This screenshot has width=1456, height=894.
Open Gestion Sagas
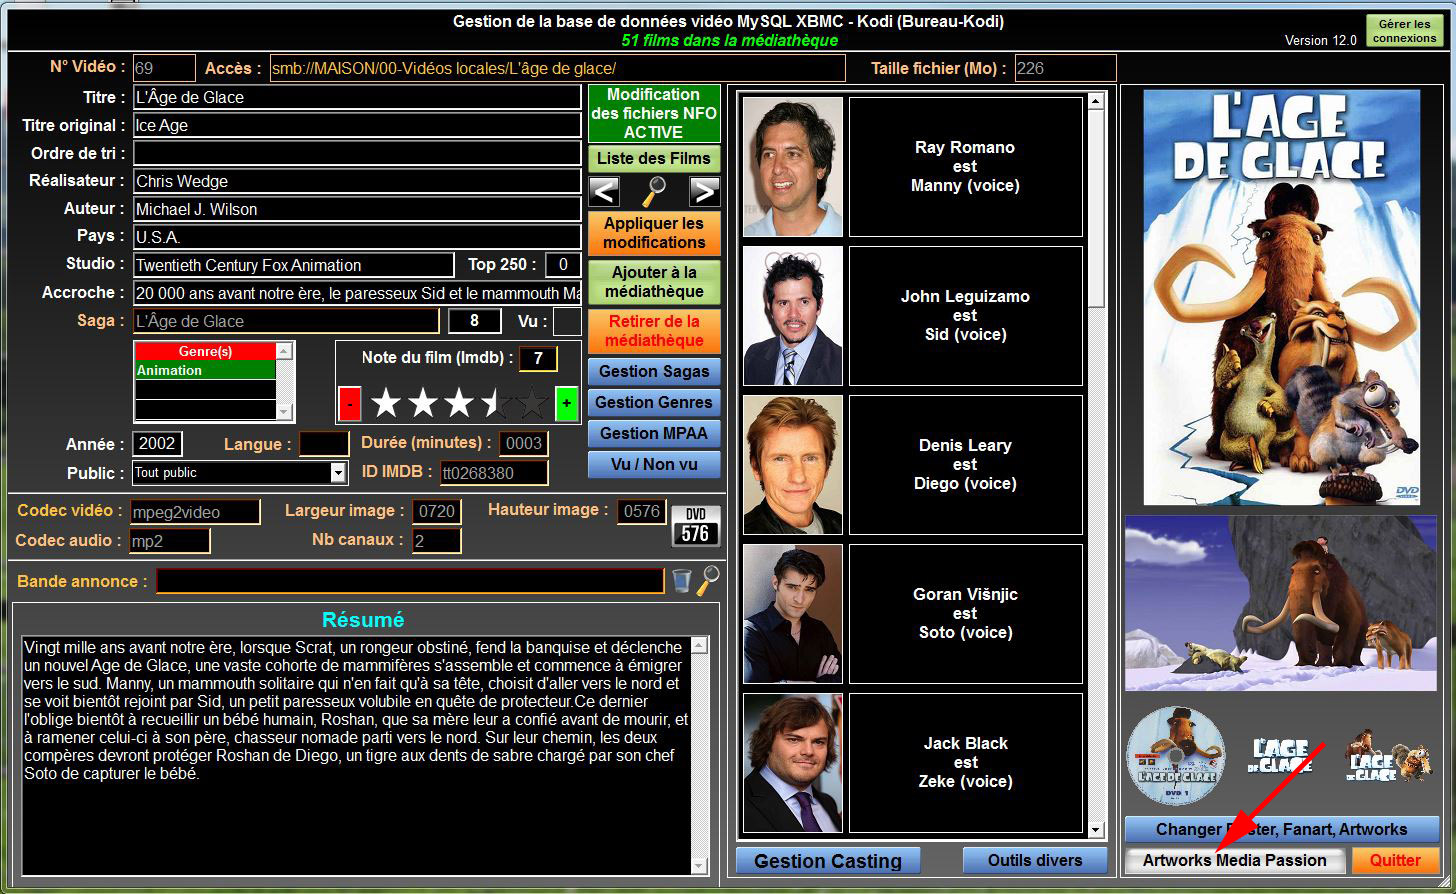click(654, 371)
